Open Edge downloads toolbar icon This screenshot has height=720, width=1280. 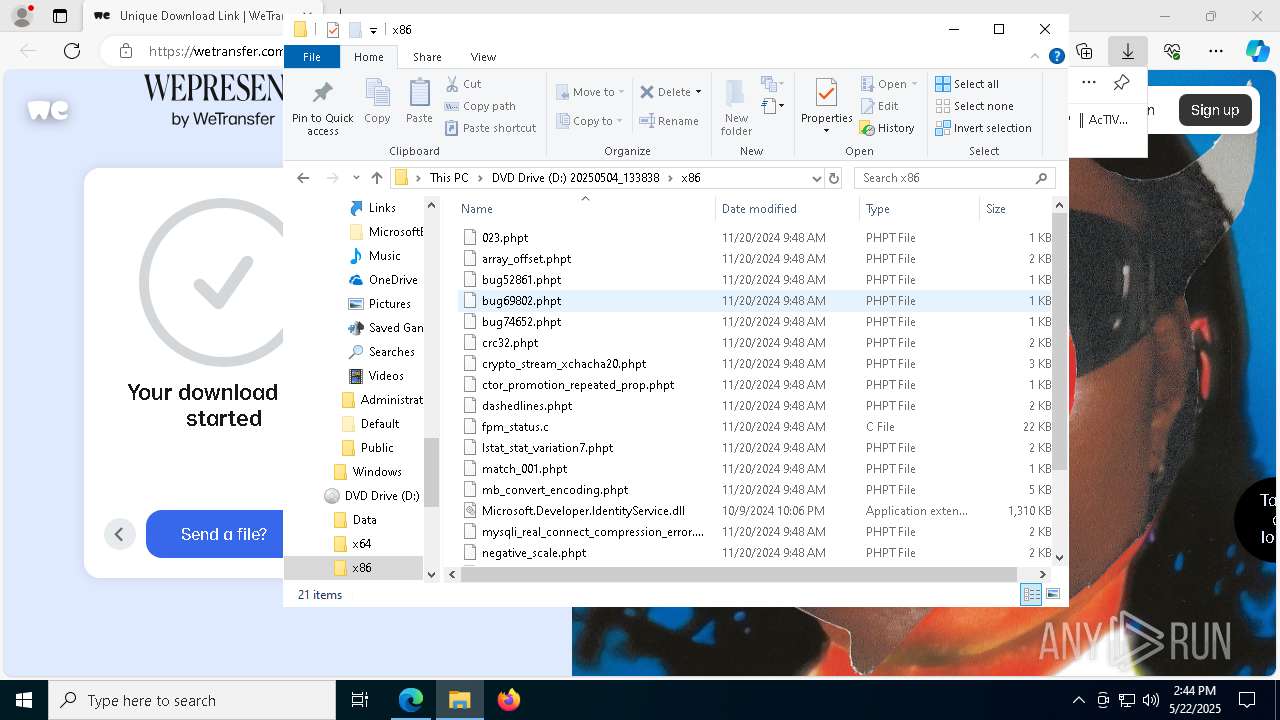pyautogui.click(x=1128, y=51)
